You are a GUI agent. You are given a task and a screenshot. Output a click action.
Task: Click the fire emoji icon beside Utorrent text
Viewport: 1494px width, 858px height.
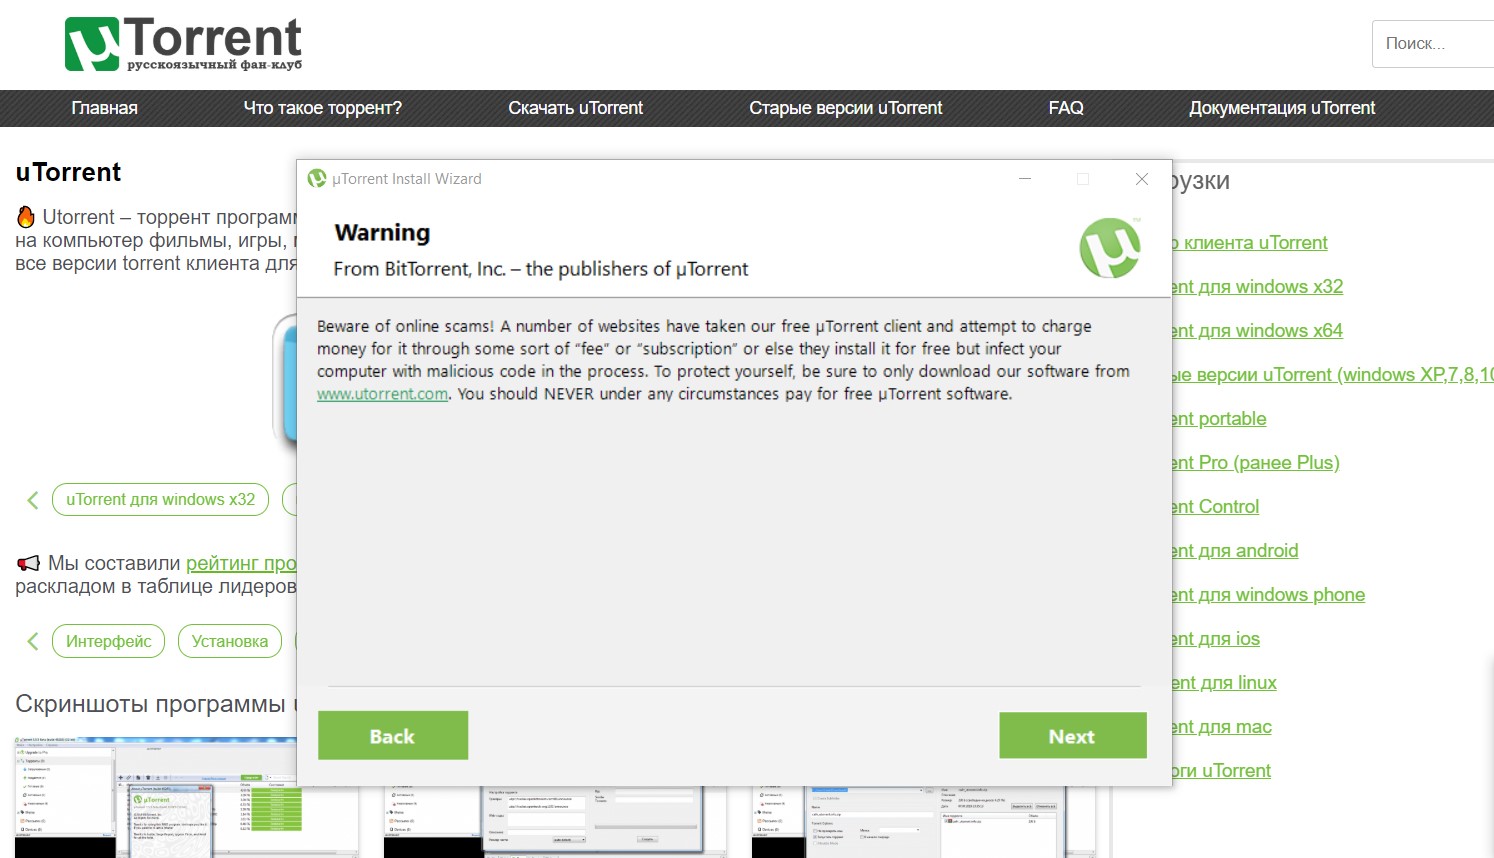[26, 217]
